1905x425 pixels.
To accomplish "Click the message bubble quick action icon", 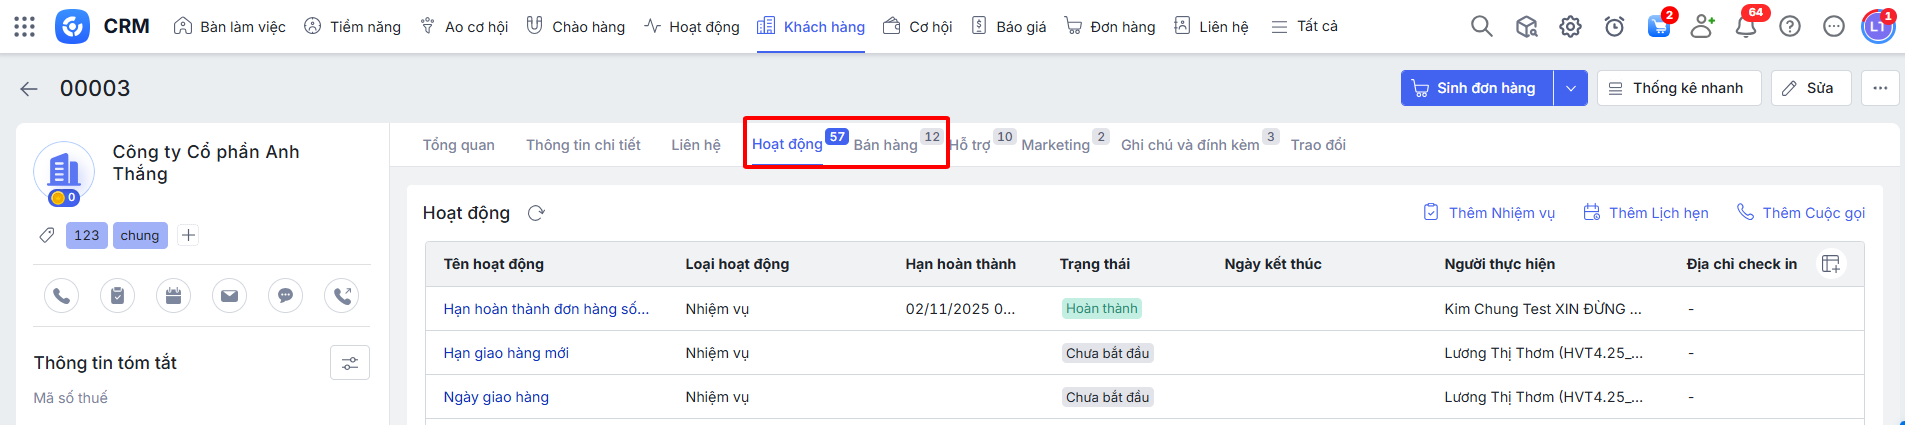I will coord(285,296).
